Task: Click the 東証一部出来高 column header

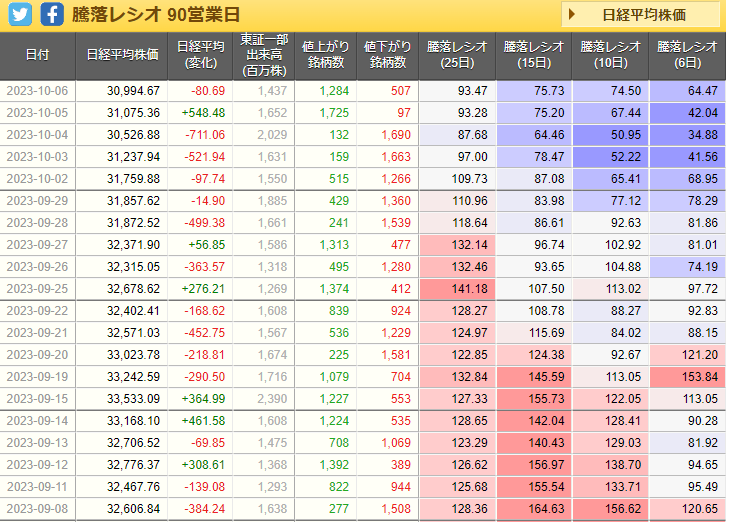Action: (264, 55)
